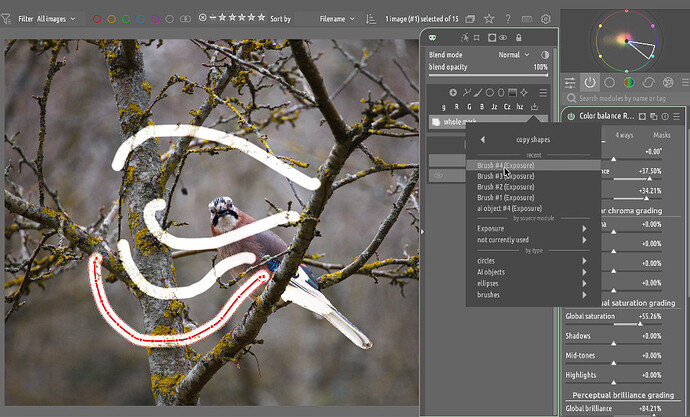Open the Sort by Filename dropdown
The height and width of the screenshot is (417, 690).
coord(337,19)
